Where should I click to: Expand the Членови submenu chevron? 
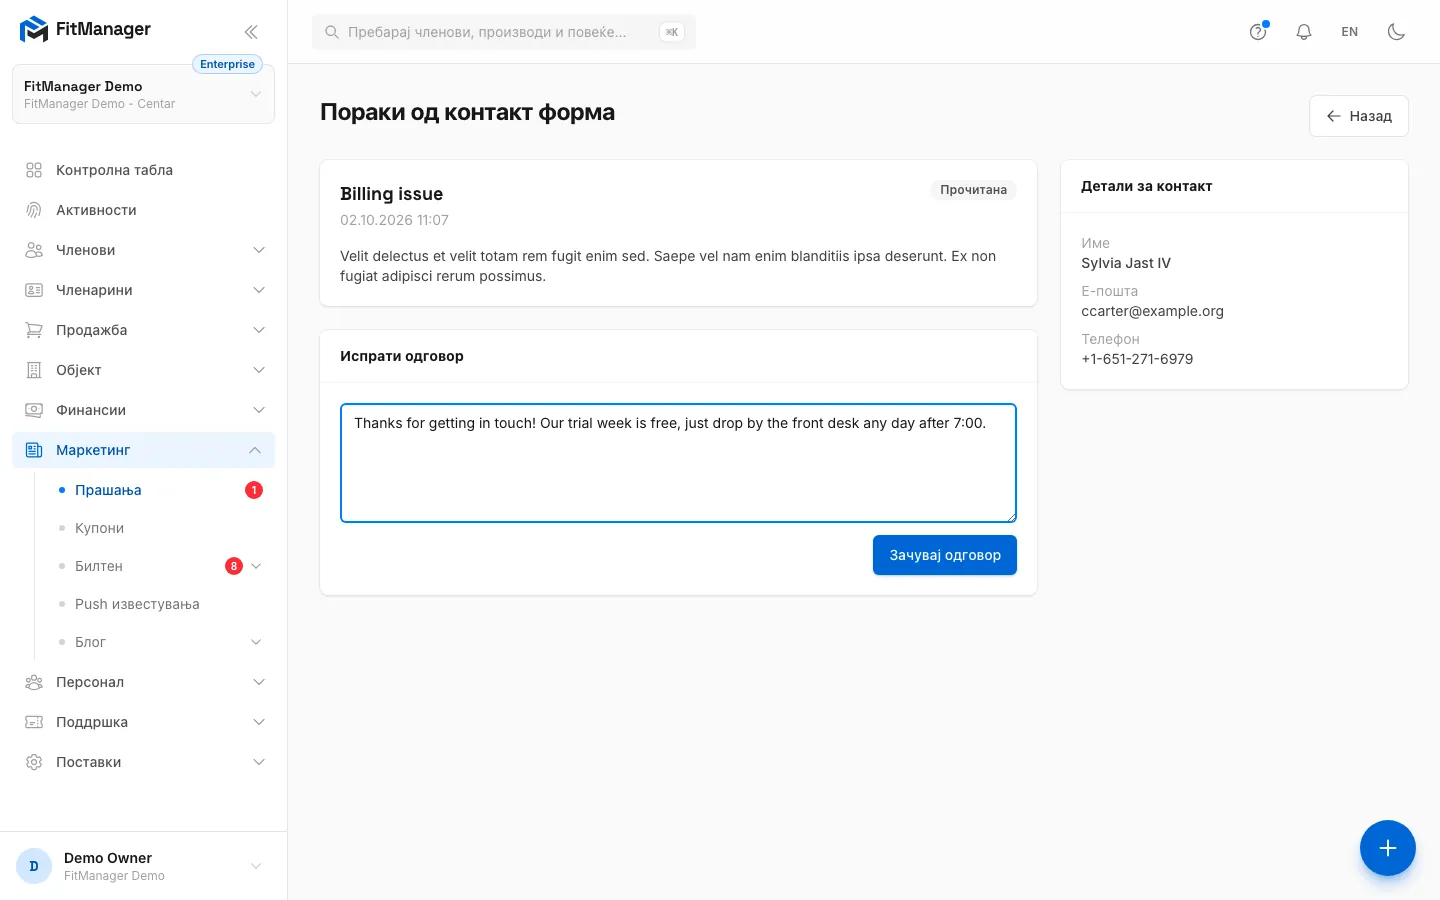point(259,250)
